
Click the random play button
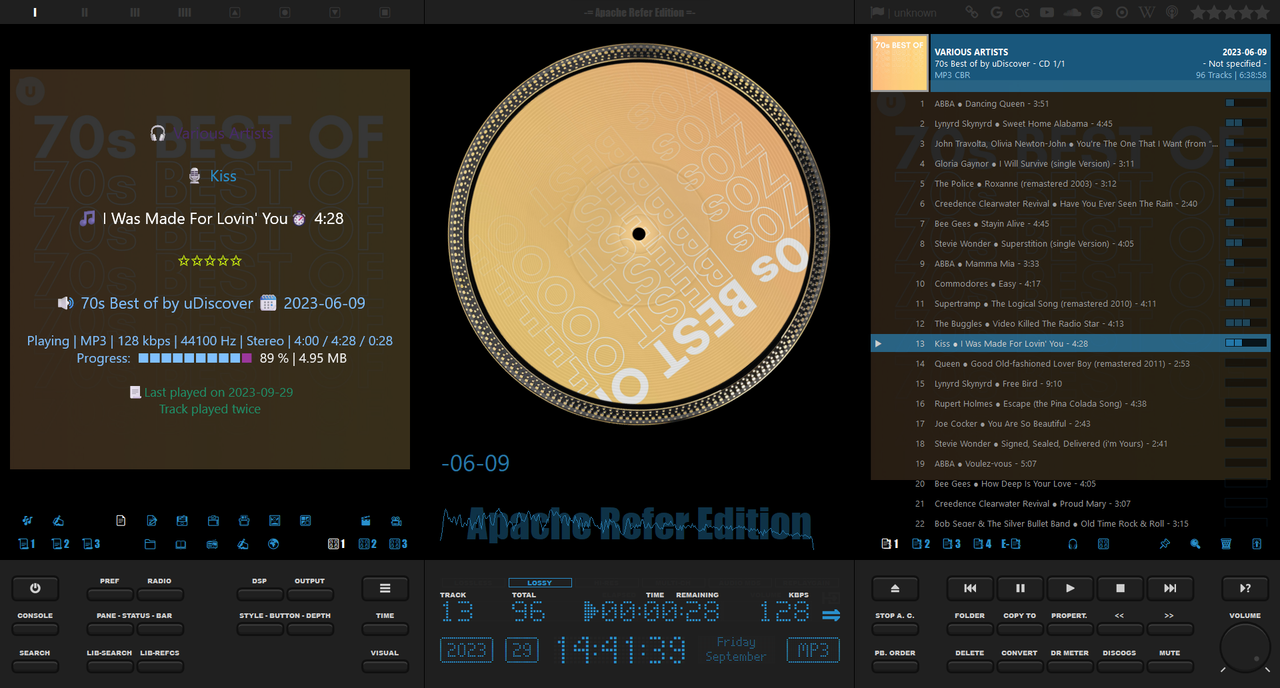point(1245,588)
